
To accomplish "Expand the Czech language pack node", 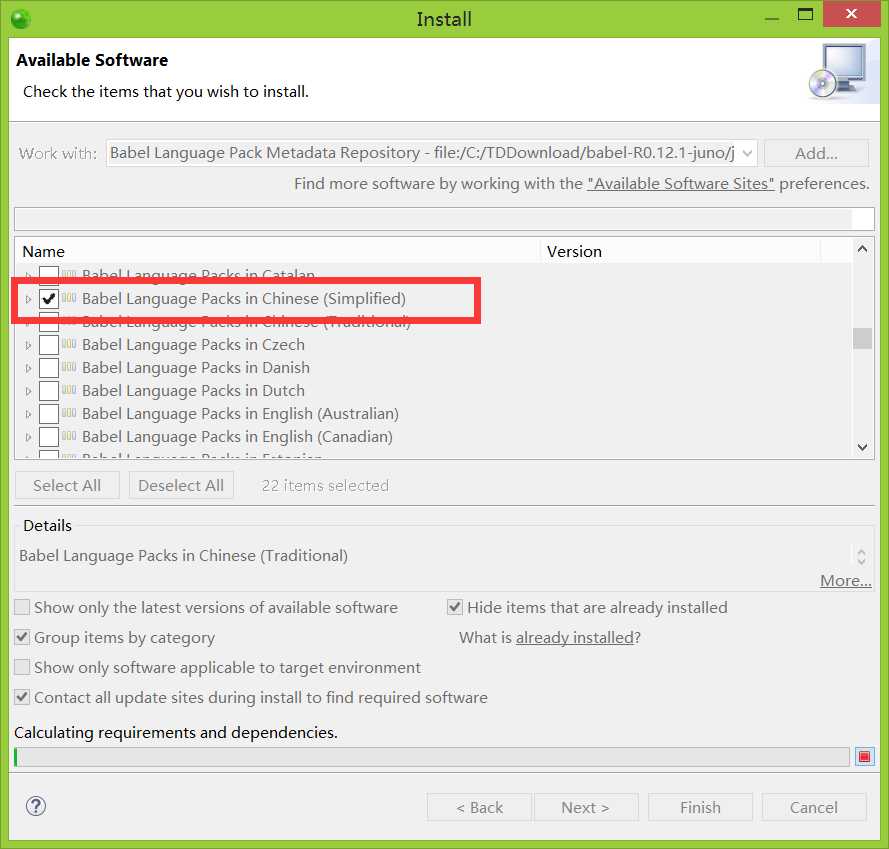I will [x=28, y=345].
